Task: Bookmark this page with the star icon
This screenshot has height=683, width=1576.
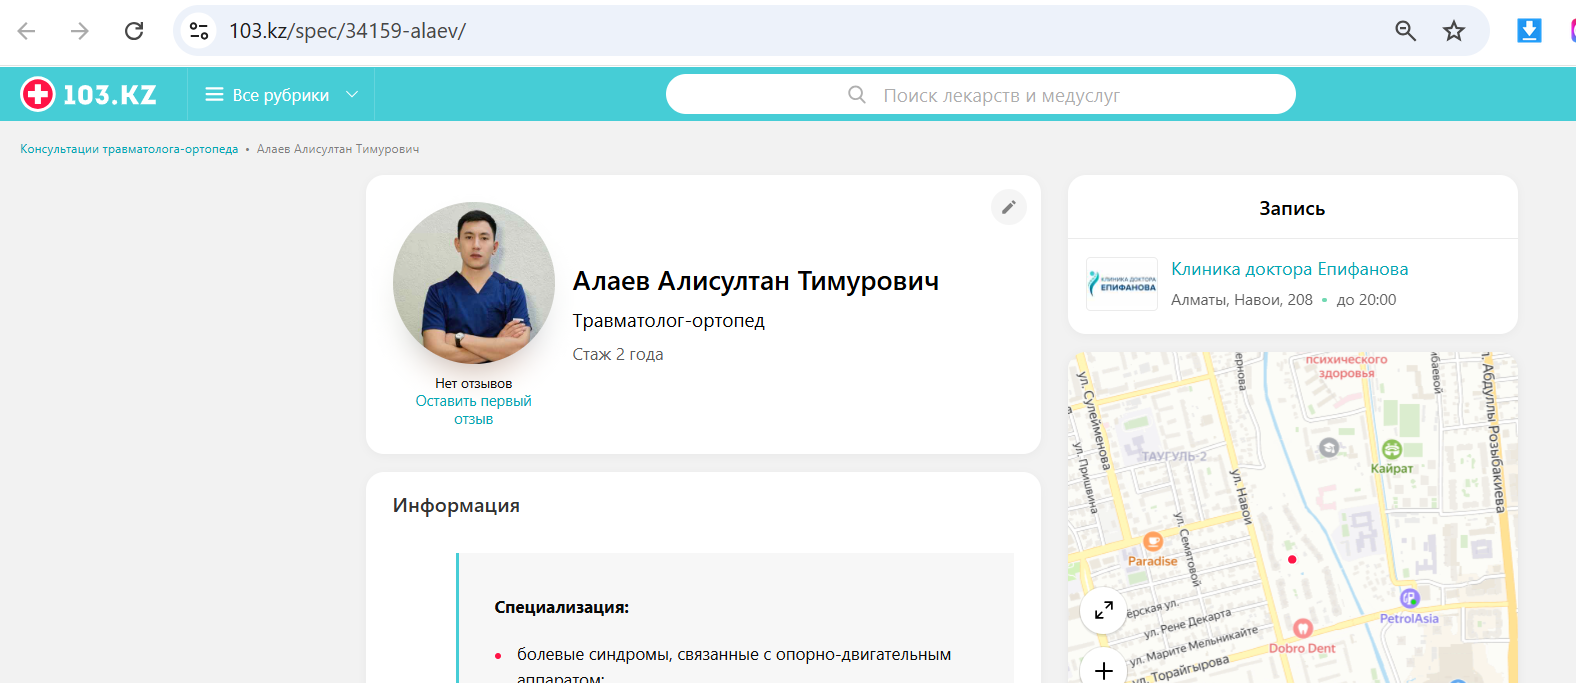Action: (1454, 31)
